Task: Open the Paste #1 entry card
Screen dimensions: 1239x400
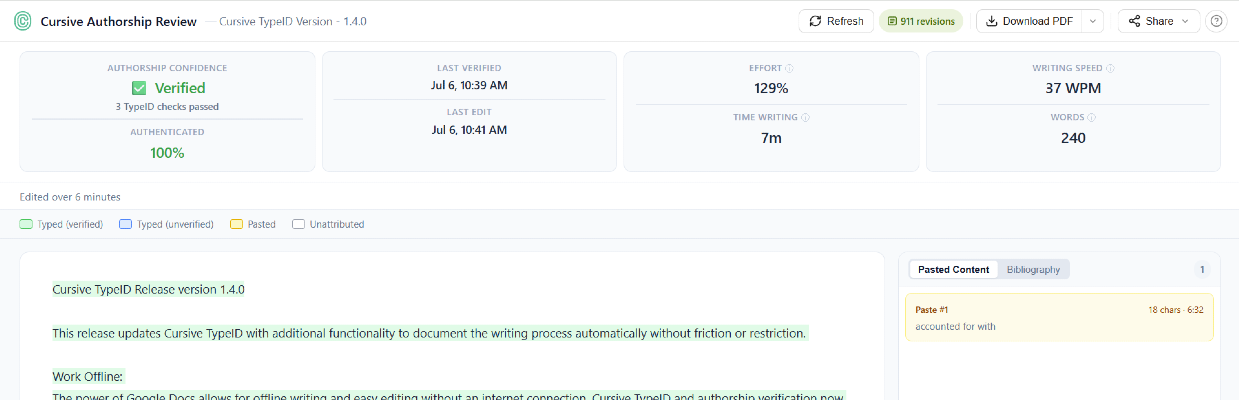Action: coord(1059,318)
